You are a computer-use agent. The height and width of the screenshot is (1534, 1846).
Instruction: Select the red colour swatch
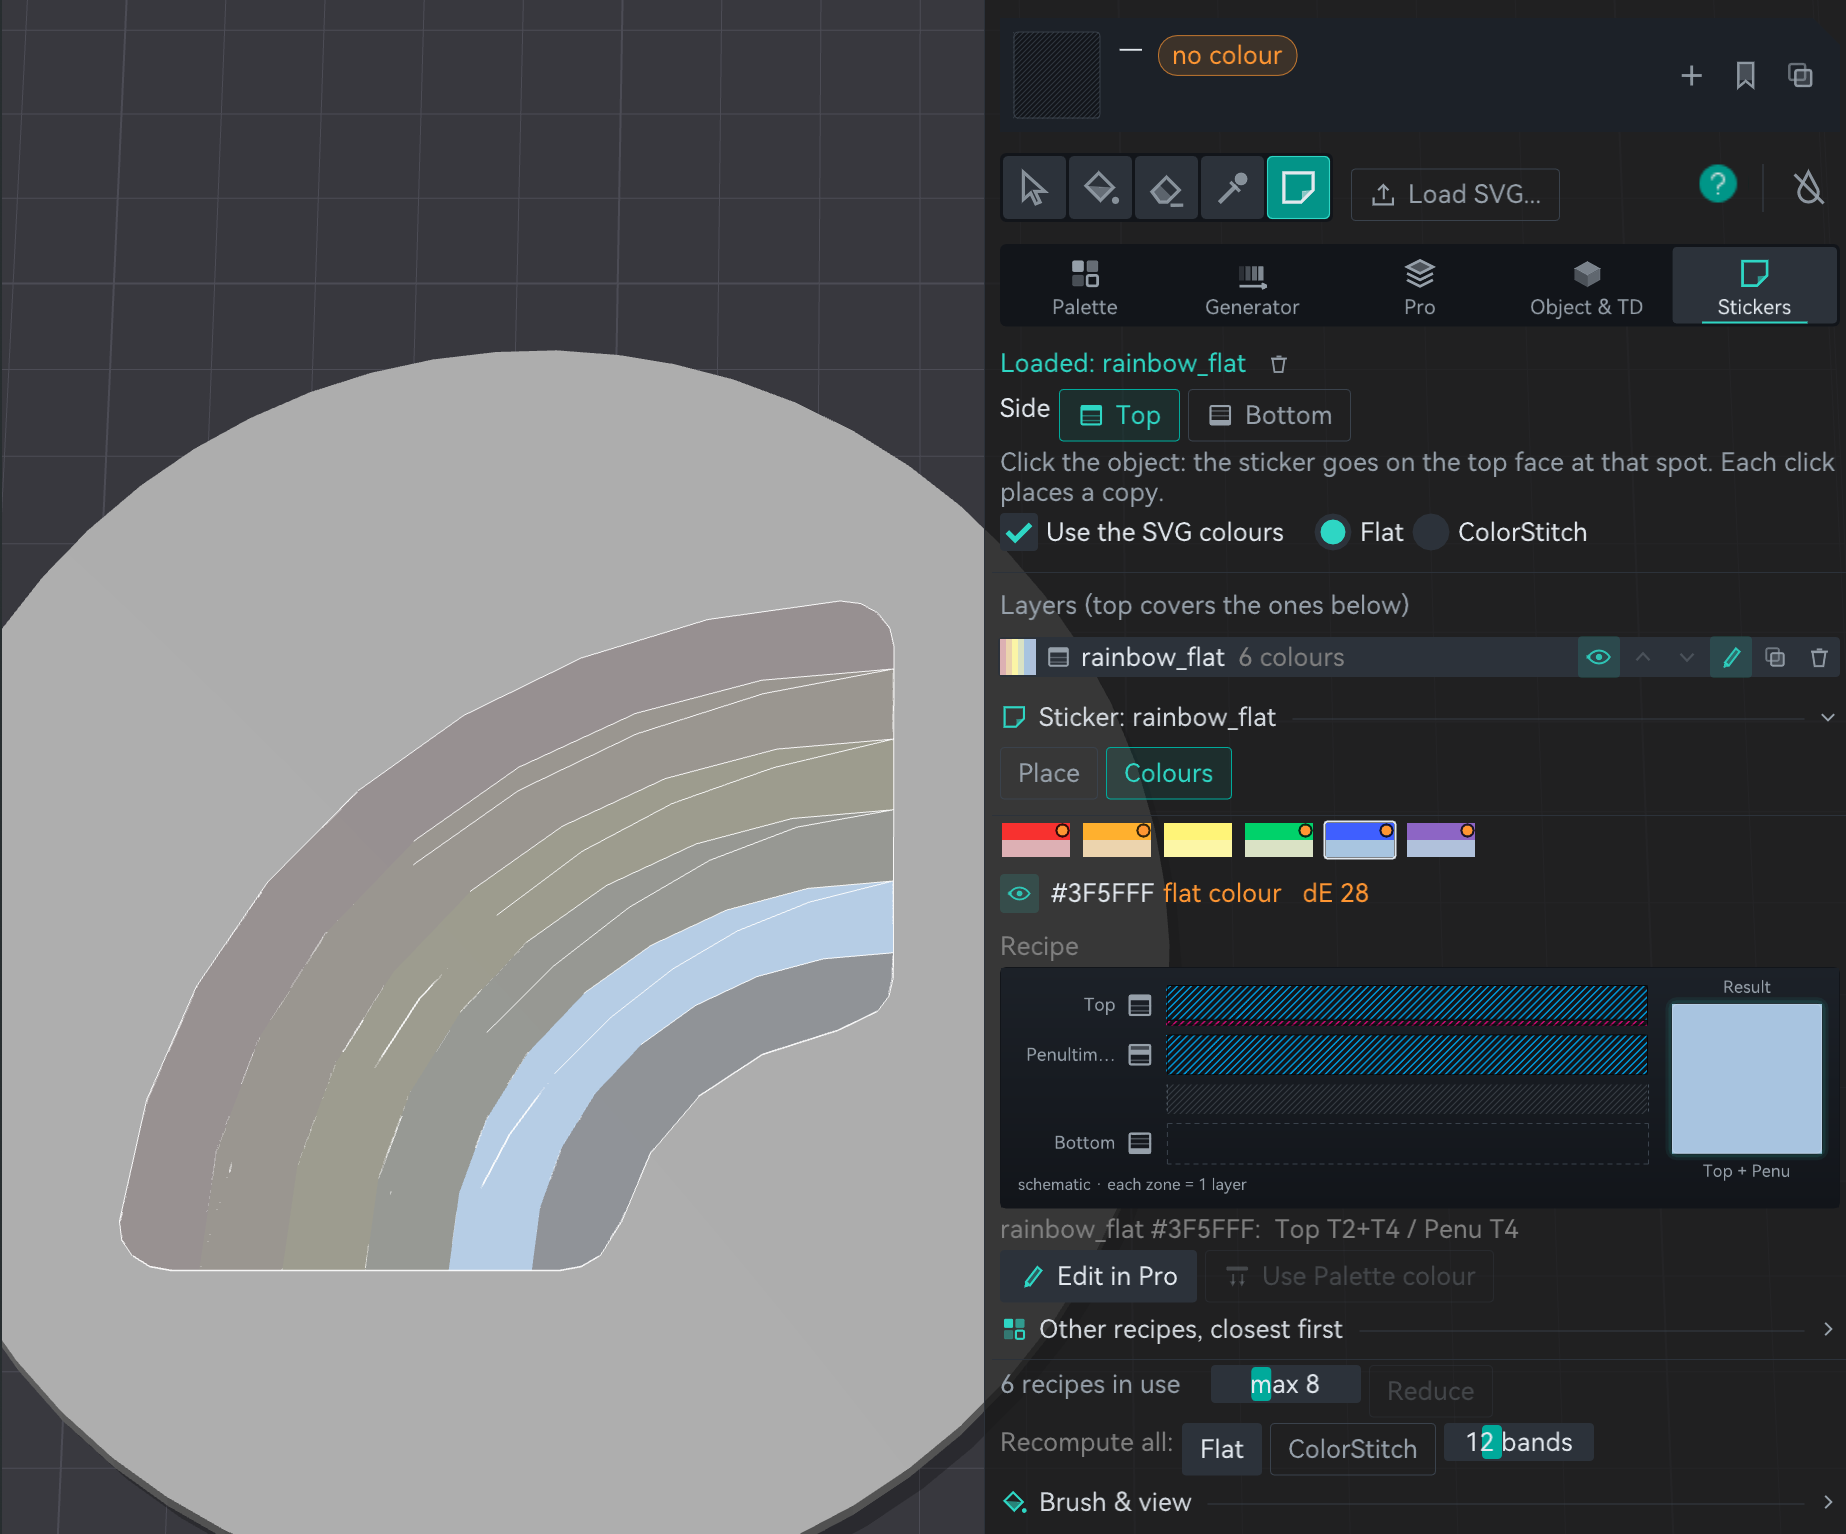1035,840
